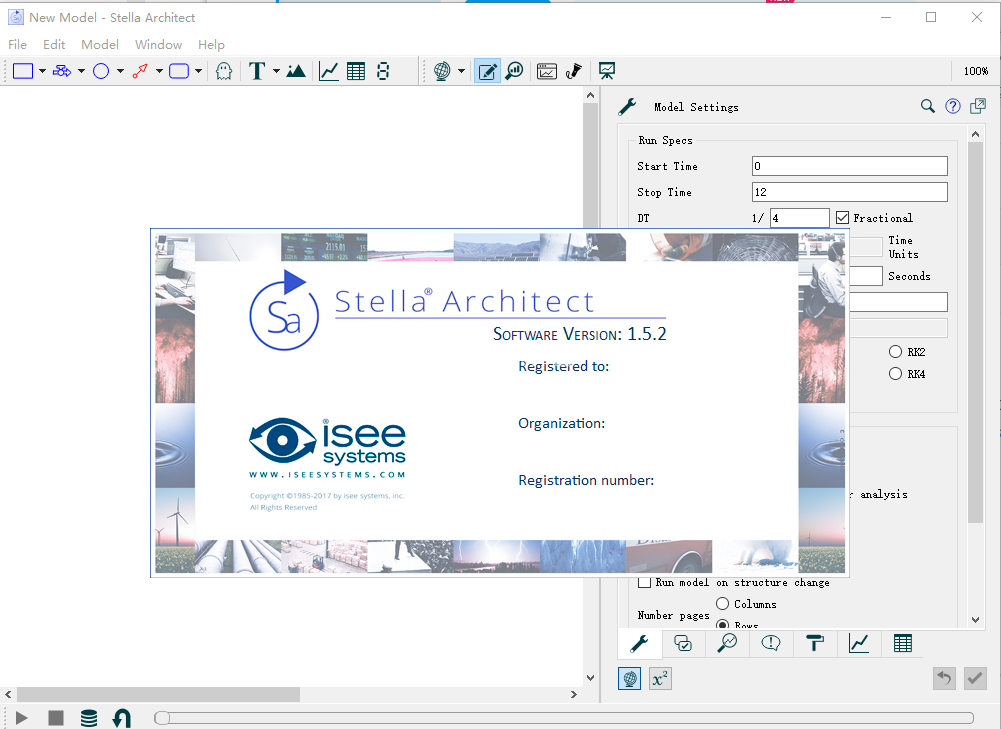Click the Stop Time input field
The image size is (1001, 729).
(x=850, y=192)
